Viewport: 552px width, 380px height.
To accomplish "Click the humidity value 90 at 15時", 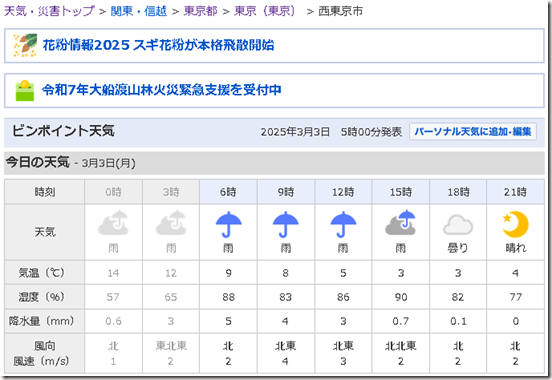I will 401,297.
